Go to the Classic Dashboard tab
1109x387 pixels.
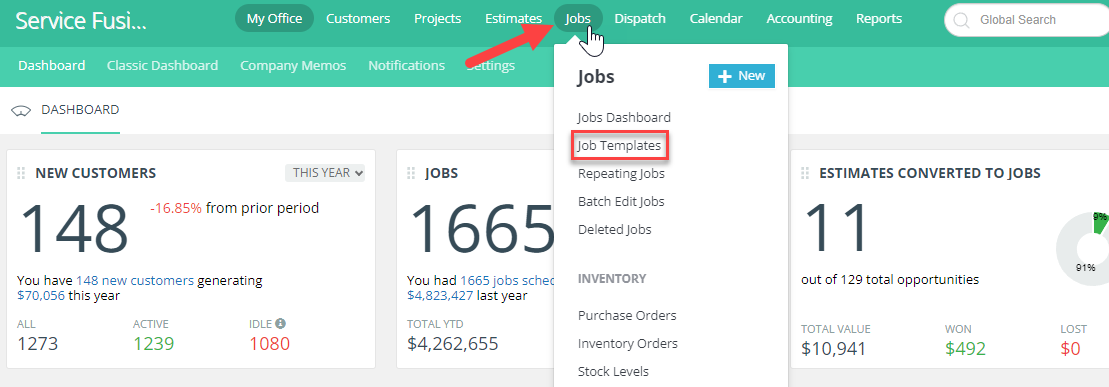(x=163, y=66)
